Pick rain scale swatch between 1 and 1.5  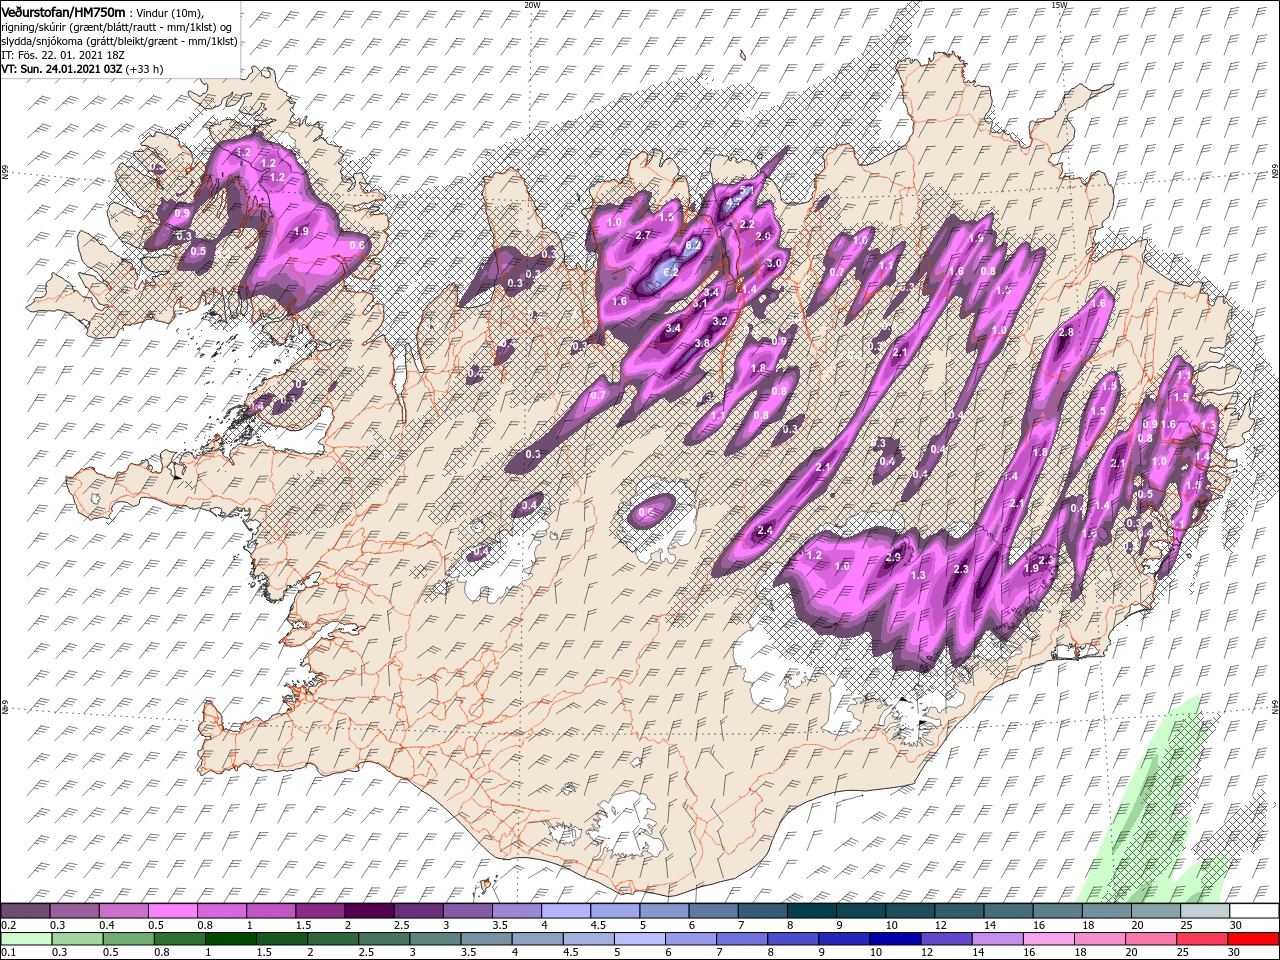click(x=232, y=939)
